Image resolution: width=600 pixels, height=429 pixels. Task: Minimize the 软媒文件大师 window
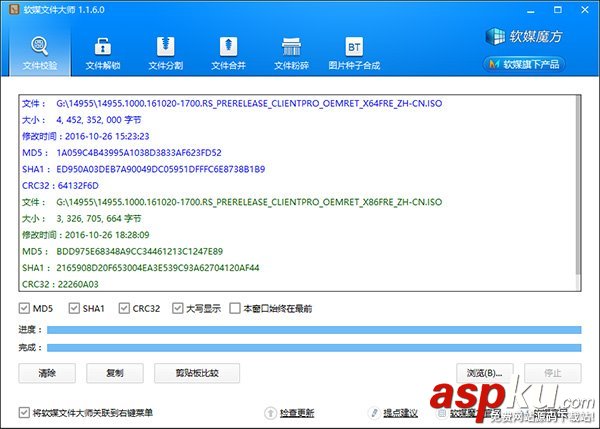tap(530, 10)
